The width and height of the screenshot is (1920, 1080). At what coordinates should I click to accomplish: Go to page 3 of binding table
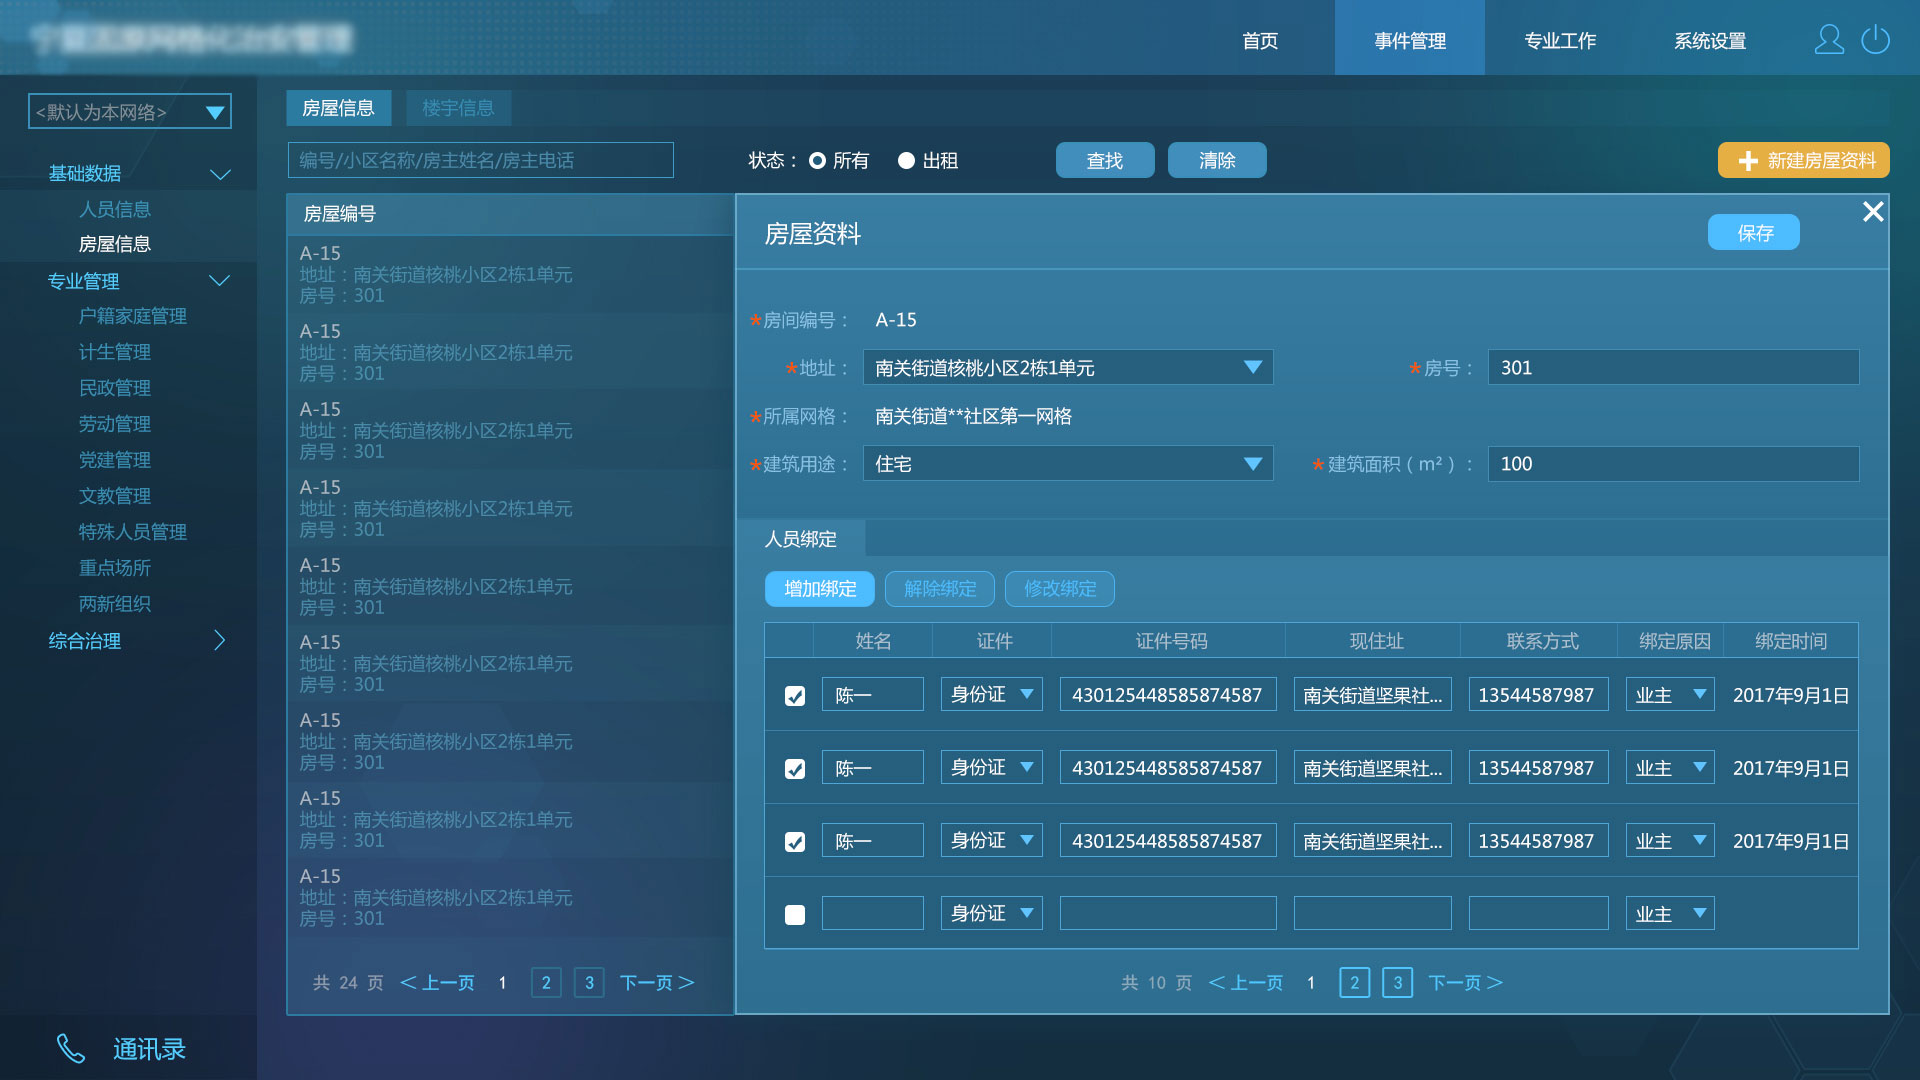[x=1397, y=983]
